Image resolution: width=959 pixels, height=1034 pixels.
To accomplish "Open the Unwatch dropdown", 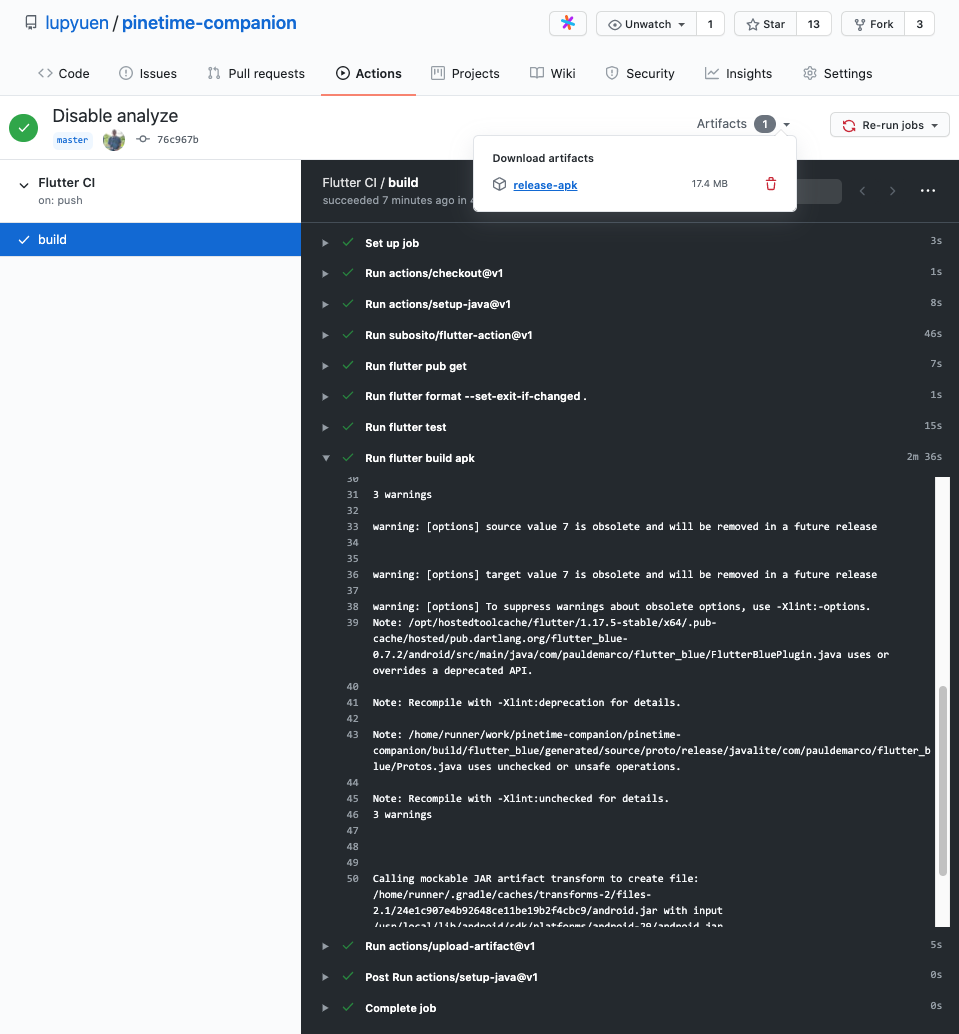I will point(646,24).
